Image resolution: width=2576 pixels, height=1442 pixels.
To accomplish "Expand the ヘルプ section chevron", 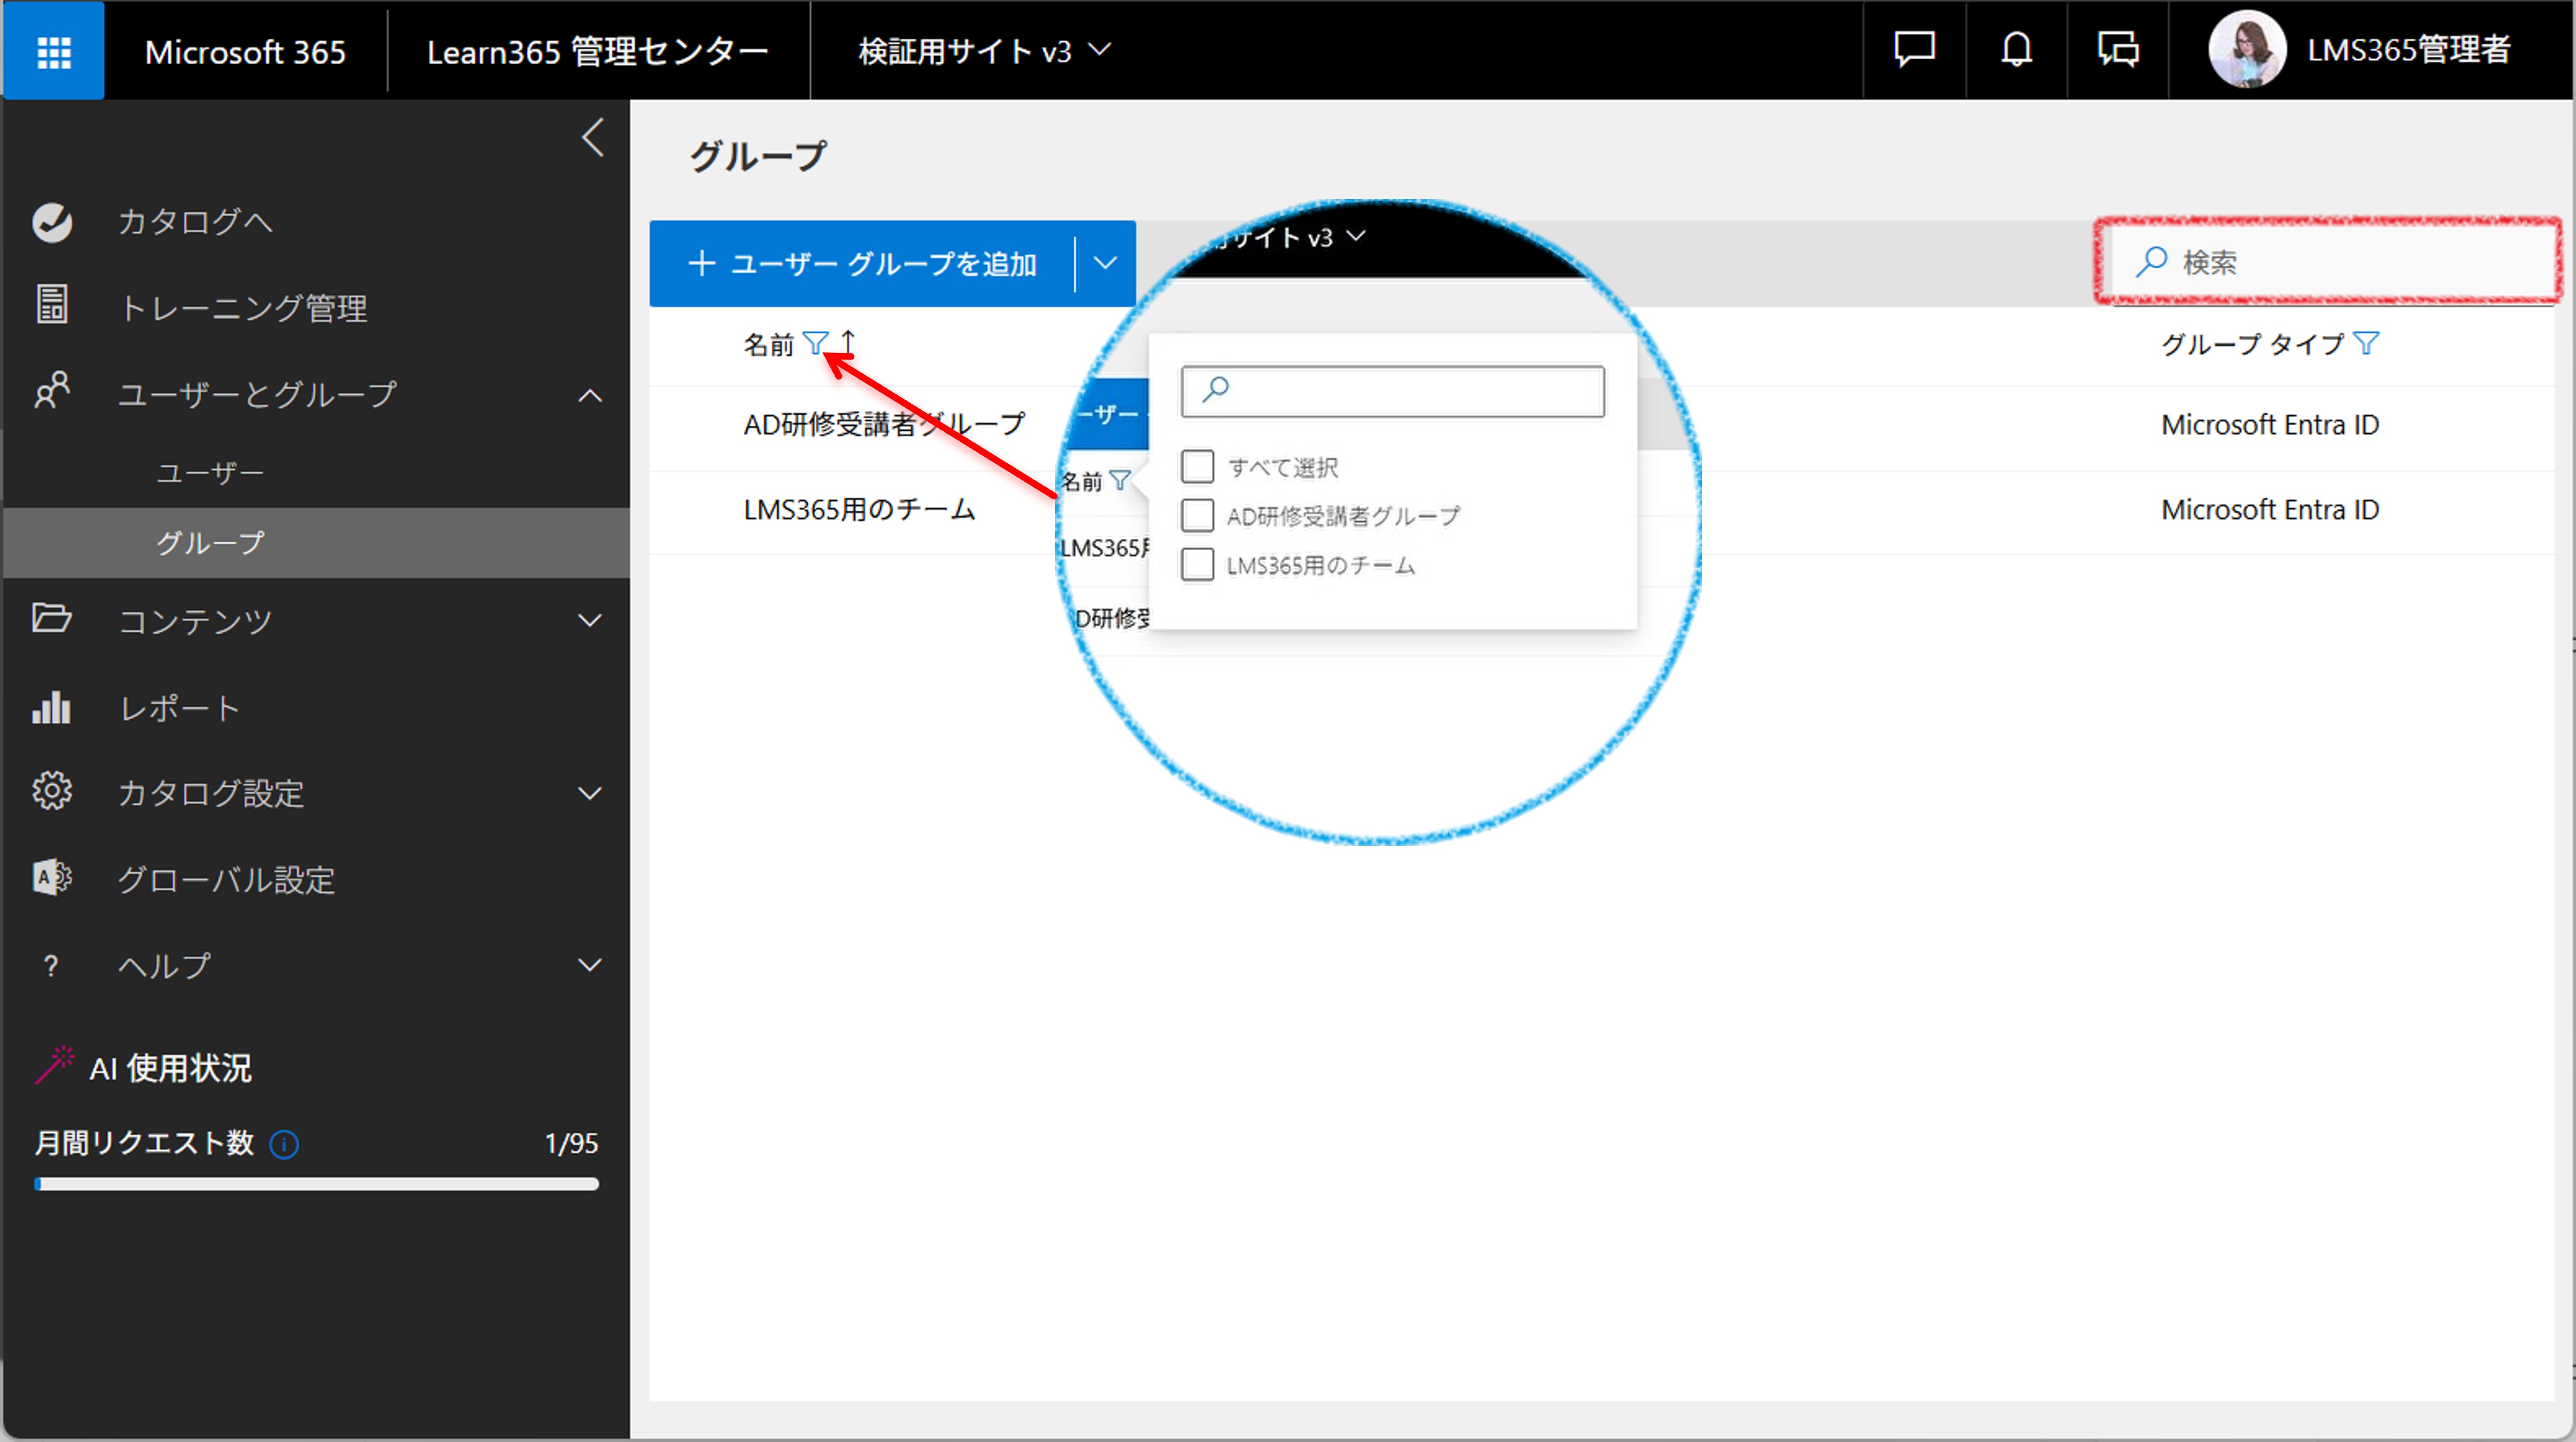I will point(590,966).
